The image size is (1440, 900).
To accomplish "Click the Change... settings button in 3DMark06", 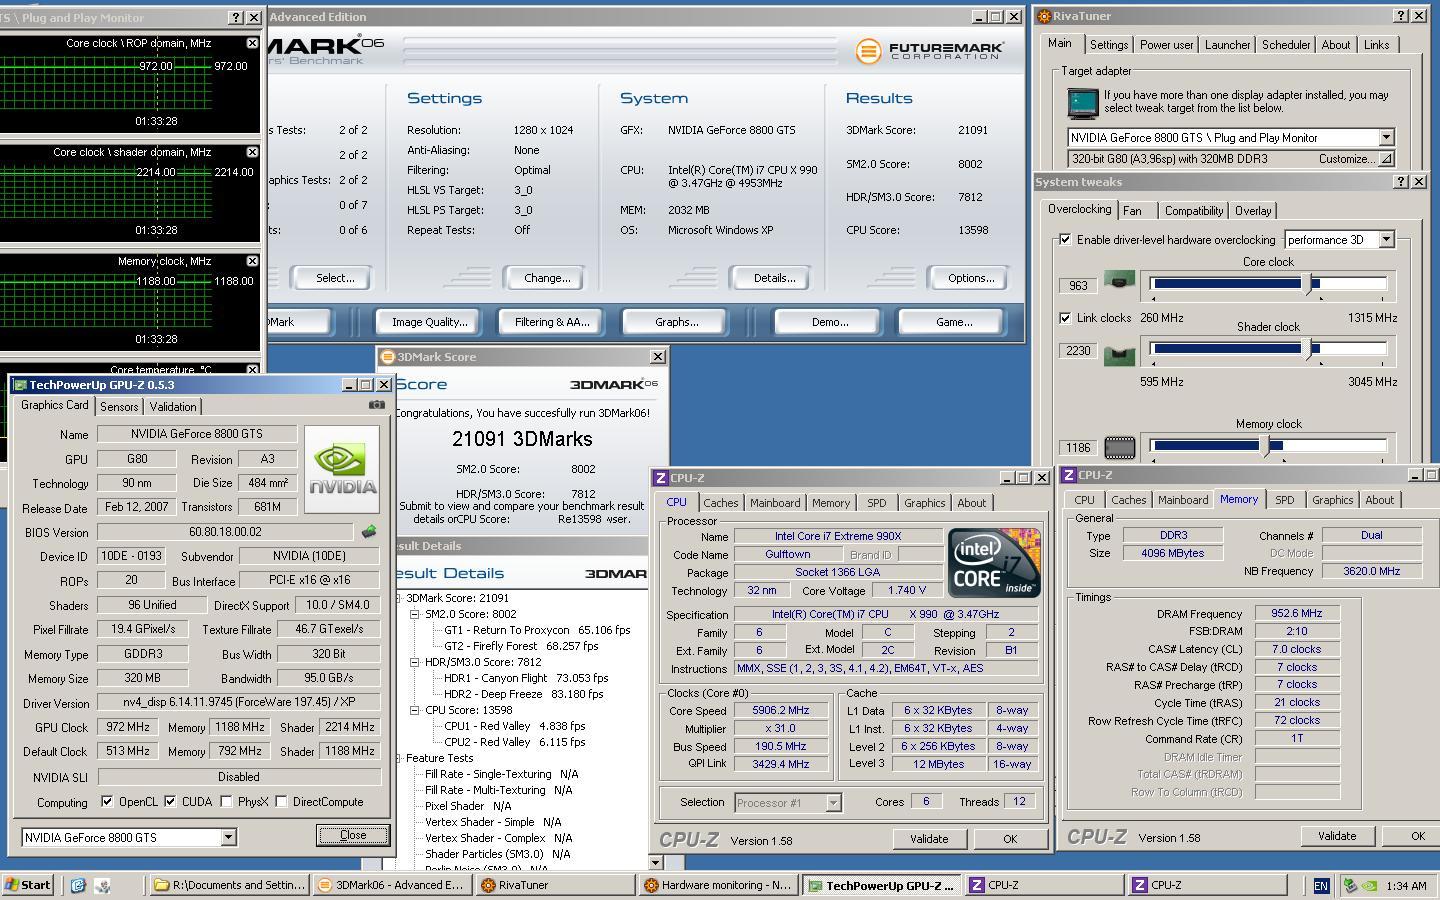I will (x=547, y=278).
